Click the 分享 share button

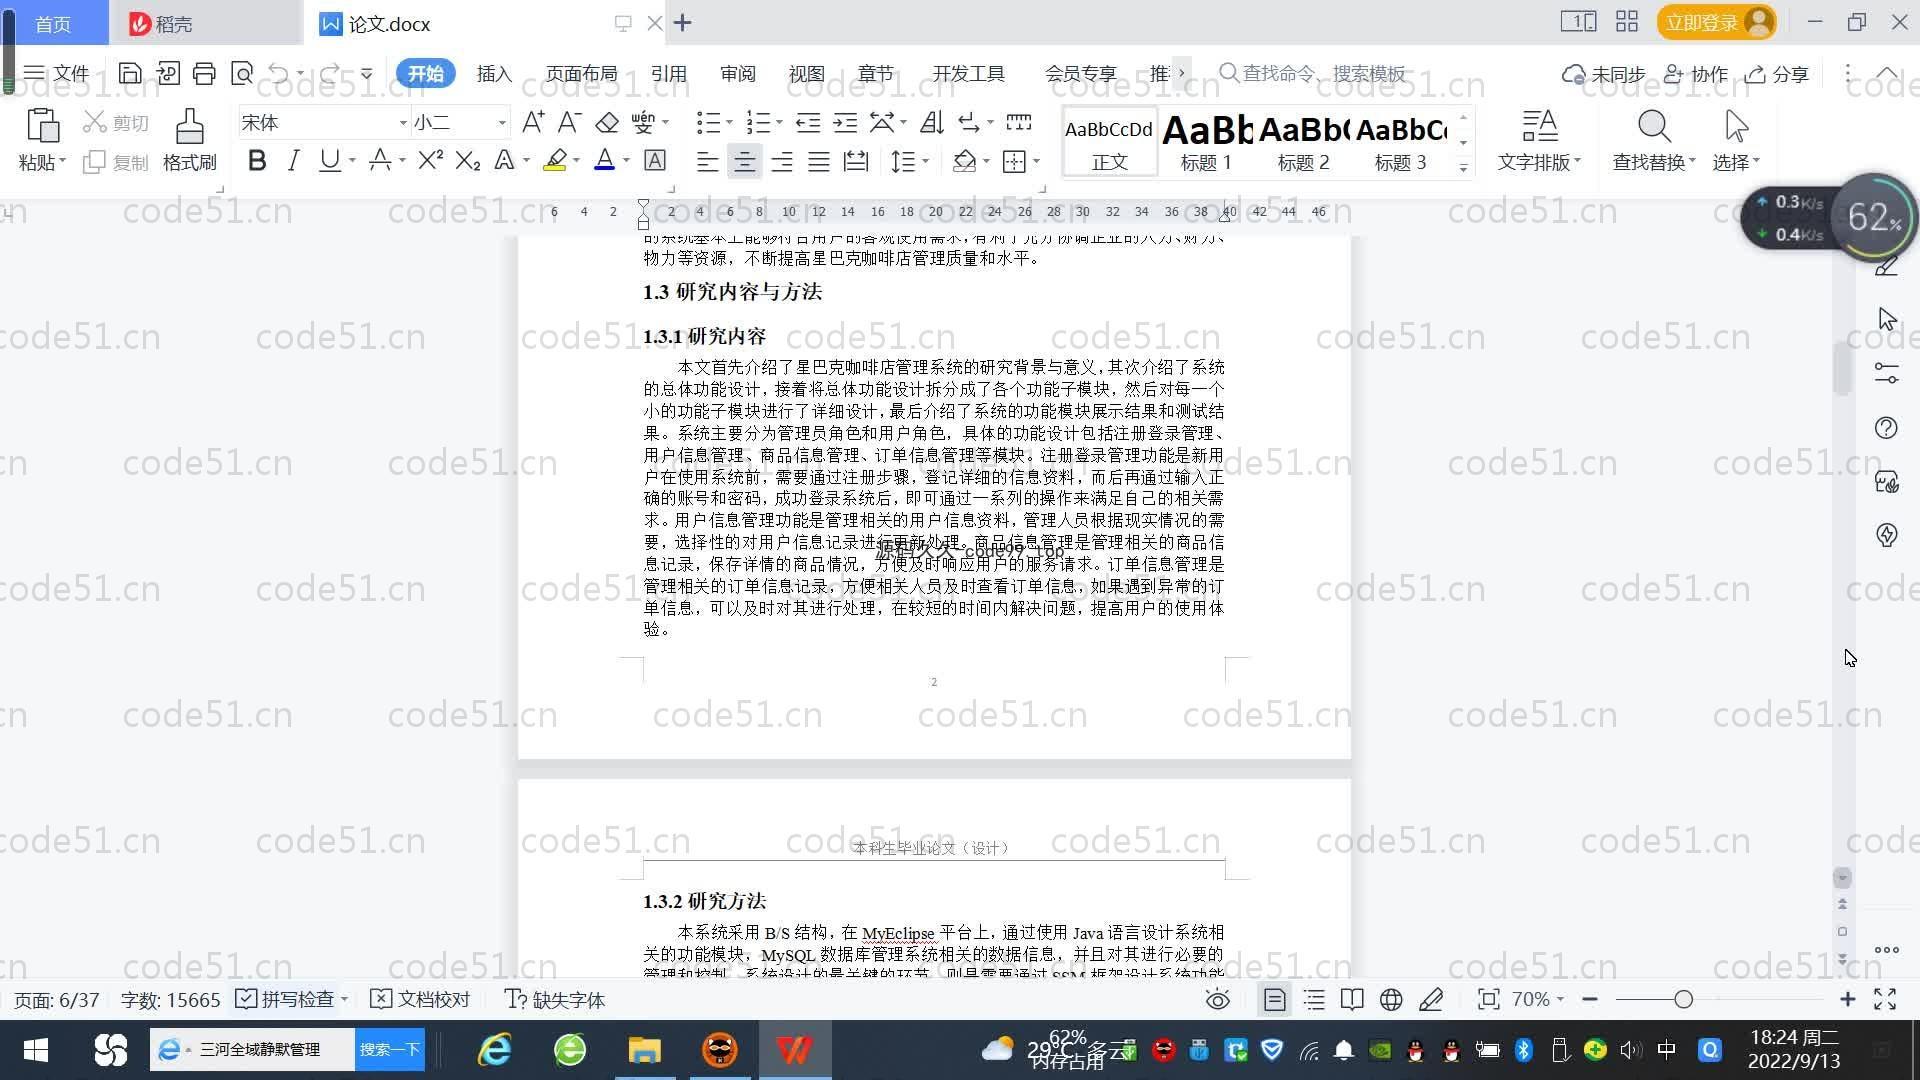(1777, 74)
